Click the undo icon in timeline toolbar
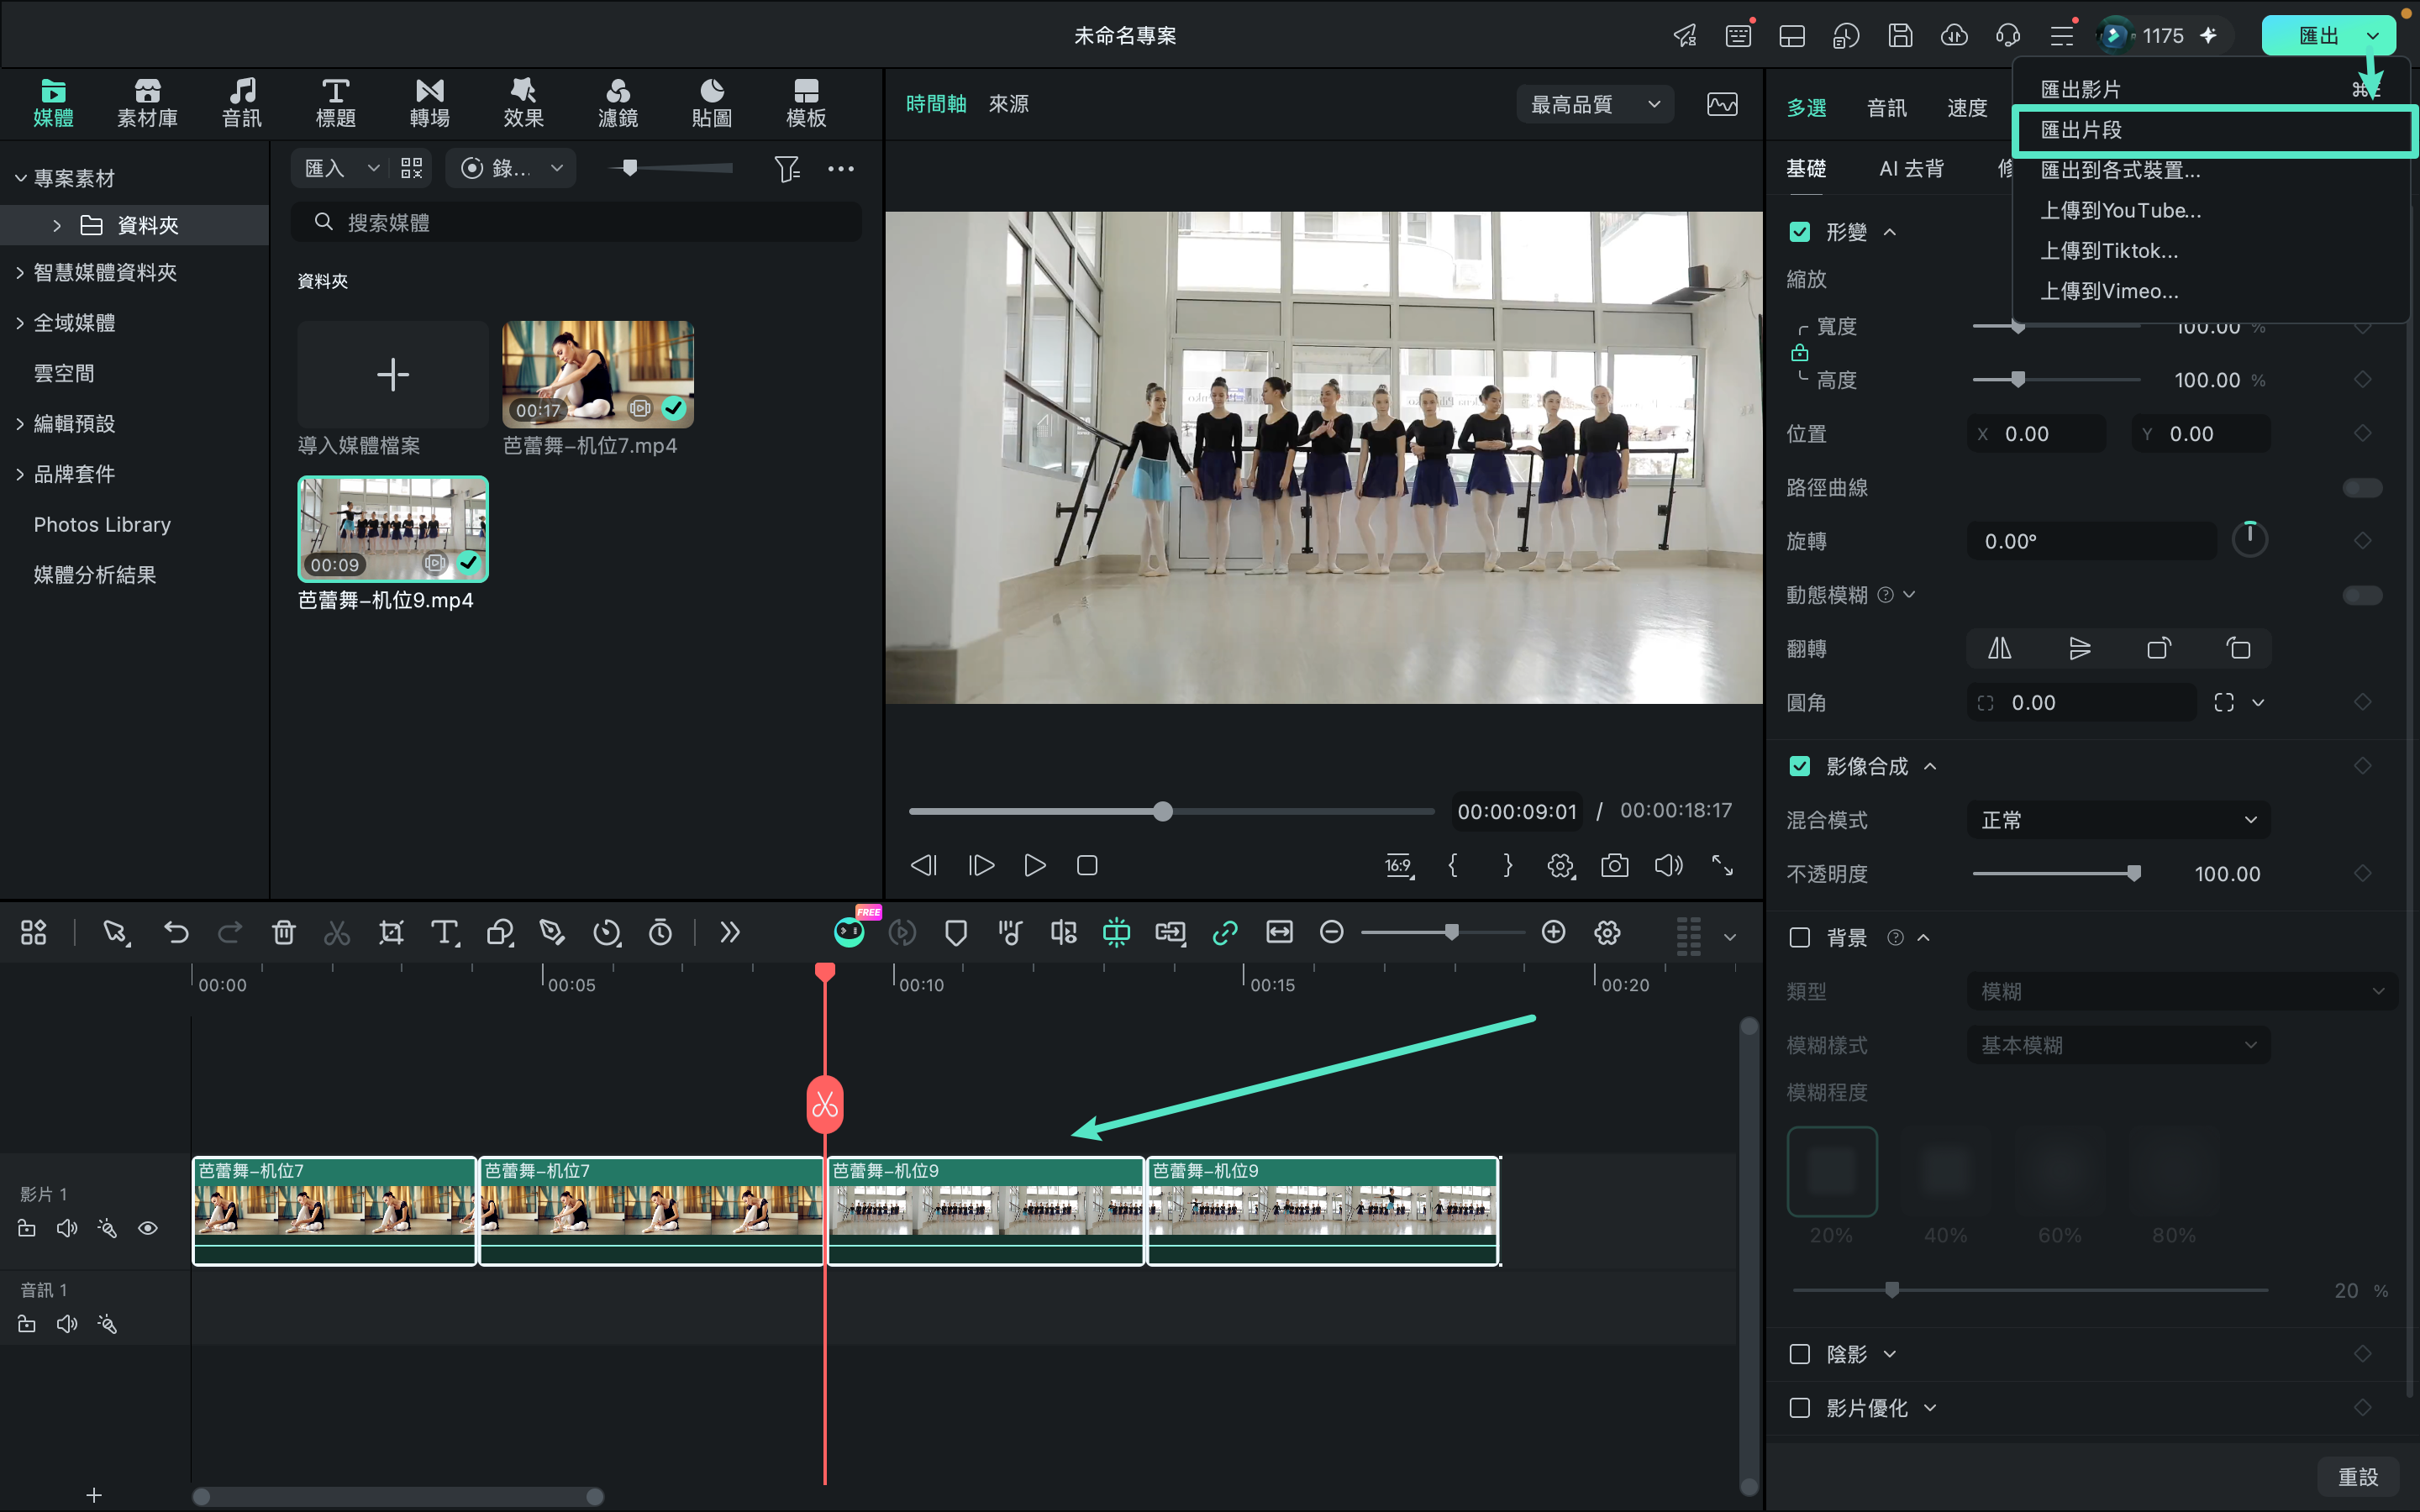Viewport: 2420px width, 1512px height. coord(176,933)
